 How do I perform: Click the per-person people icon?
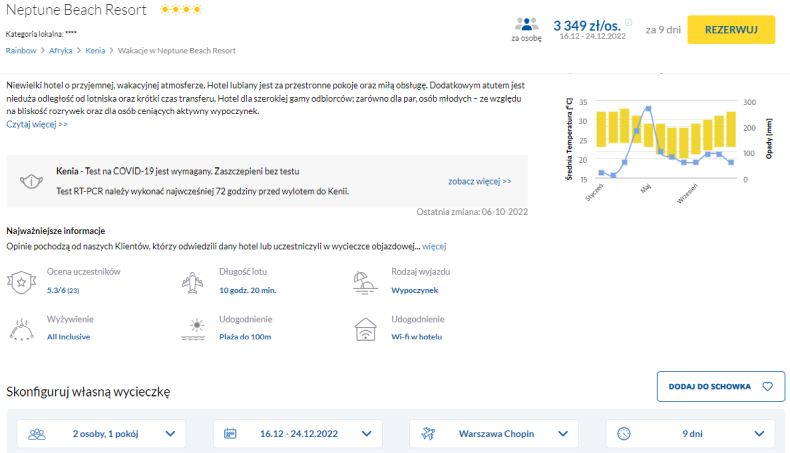tap(526, 26)
